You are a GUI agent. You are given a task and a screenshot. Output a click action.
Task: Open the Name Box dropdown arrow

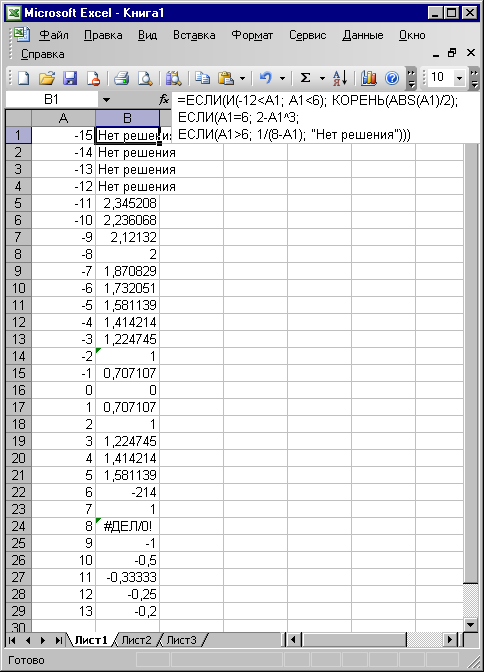point(106,100)
